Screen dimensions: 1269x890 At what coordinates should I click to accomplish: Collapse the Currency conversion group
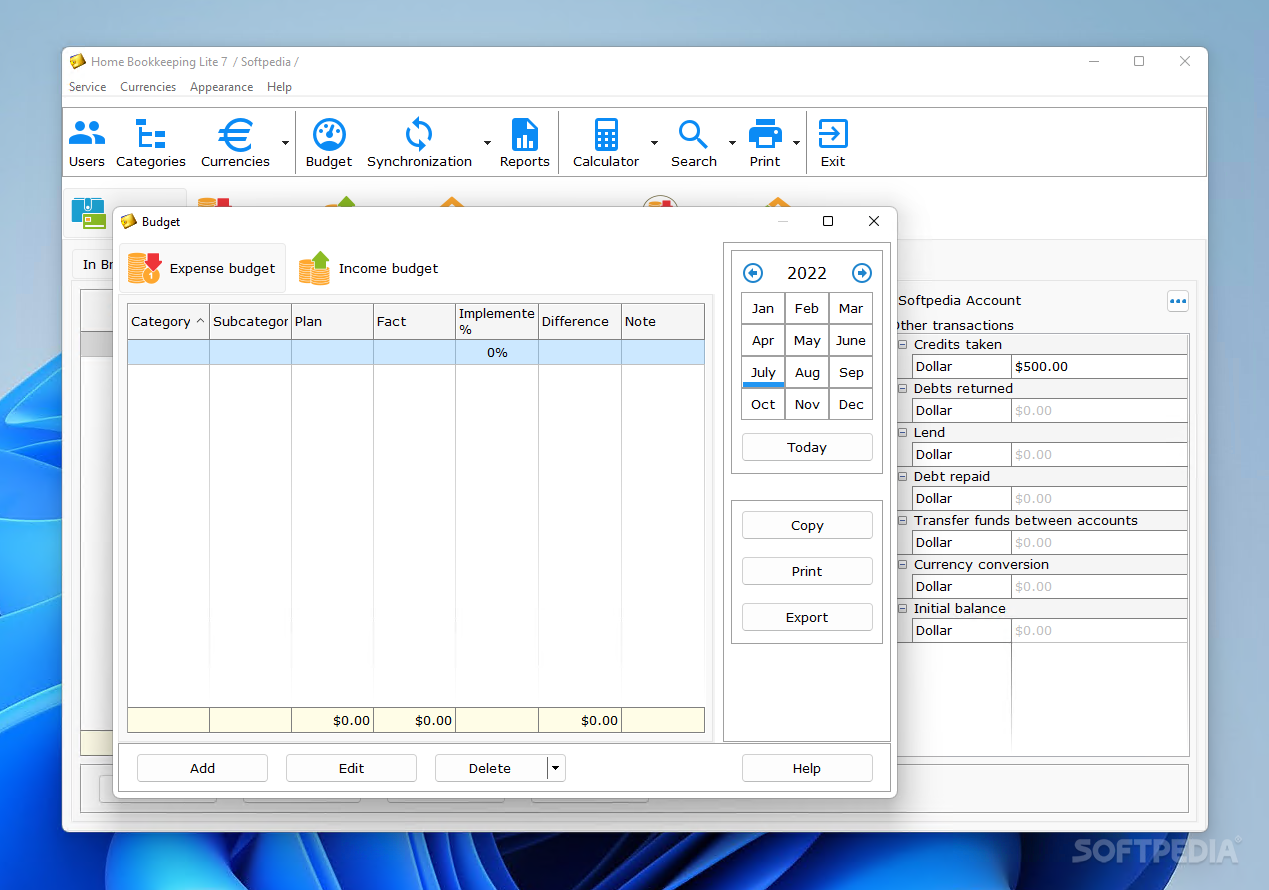pyautogui.click(x=903, y=564)
